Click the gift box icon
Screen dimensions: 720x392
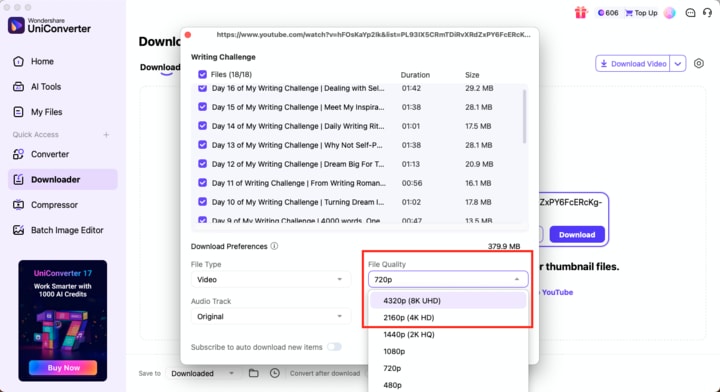coord(581,12)
